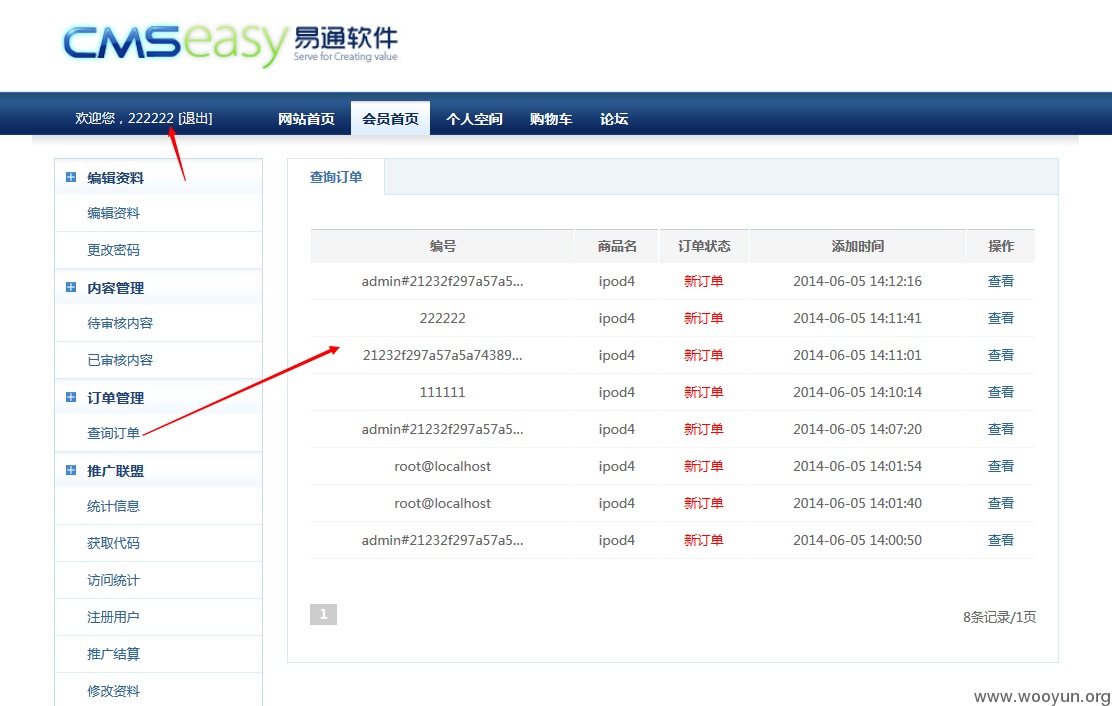
Task: Click the 易通软件 brand text
Action: point(345,38)
